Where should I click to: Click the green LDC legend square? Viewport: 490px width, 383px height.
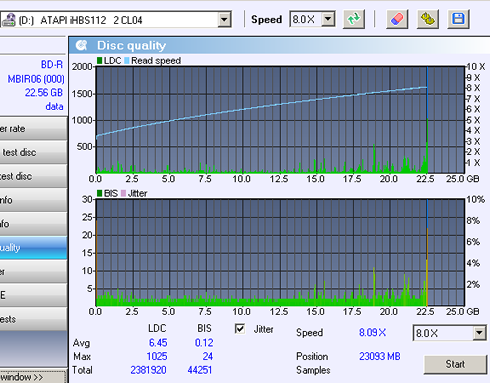pos(99,61)
